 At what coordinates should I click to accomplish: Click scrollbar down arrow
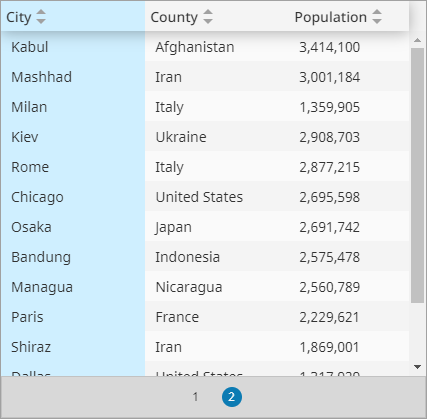pyautogui.click(x=417, y=367)
